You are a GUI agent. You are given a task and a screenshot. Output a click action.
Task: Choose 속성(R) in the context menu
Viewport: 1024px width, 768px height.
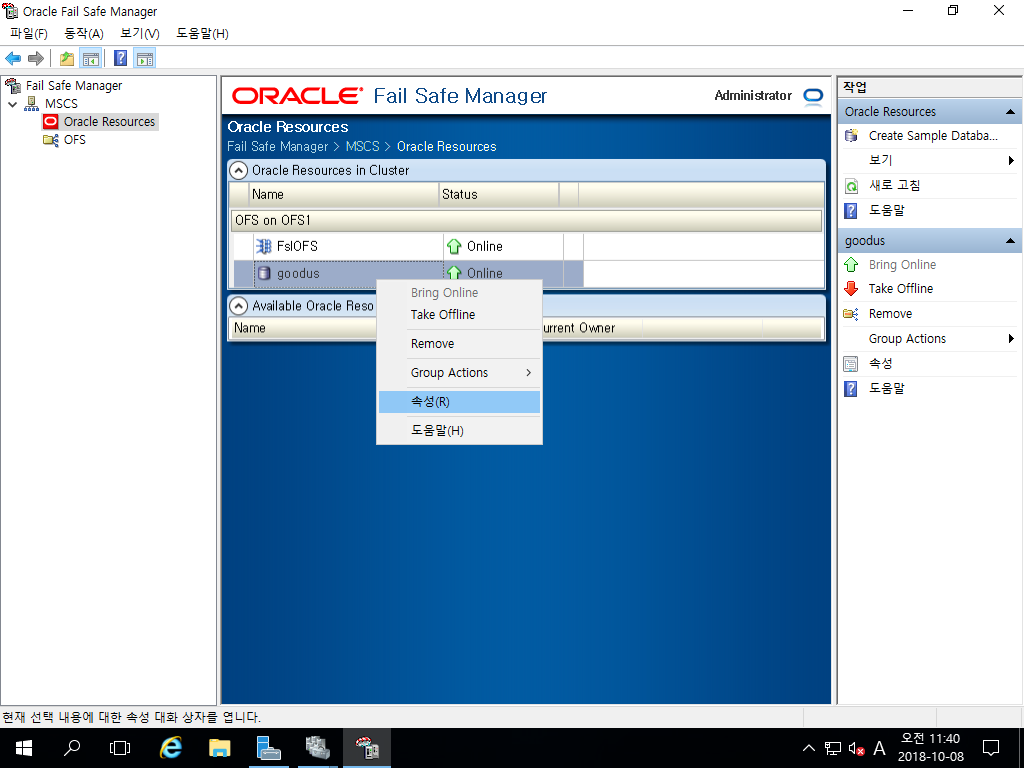pyautogui.click(x=459, y=402)
